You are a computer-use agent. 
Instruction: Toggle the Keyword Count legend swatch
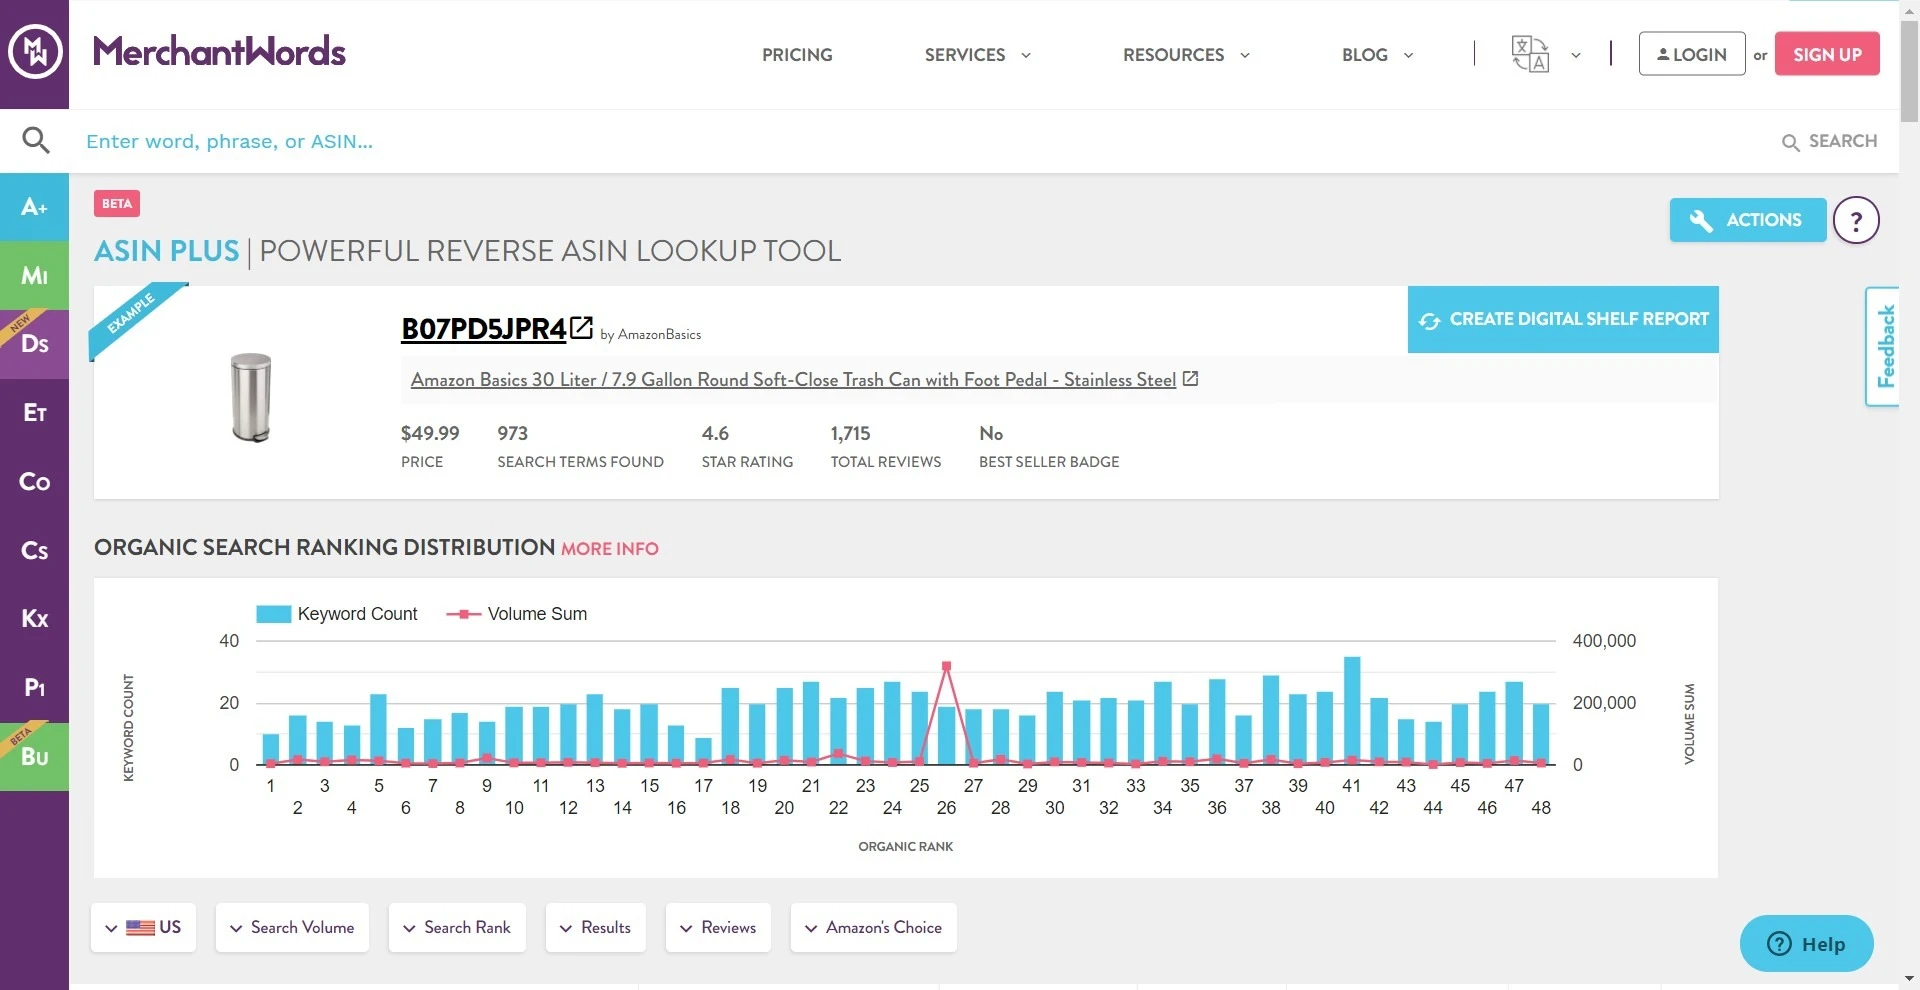[x=273, y=614]
